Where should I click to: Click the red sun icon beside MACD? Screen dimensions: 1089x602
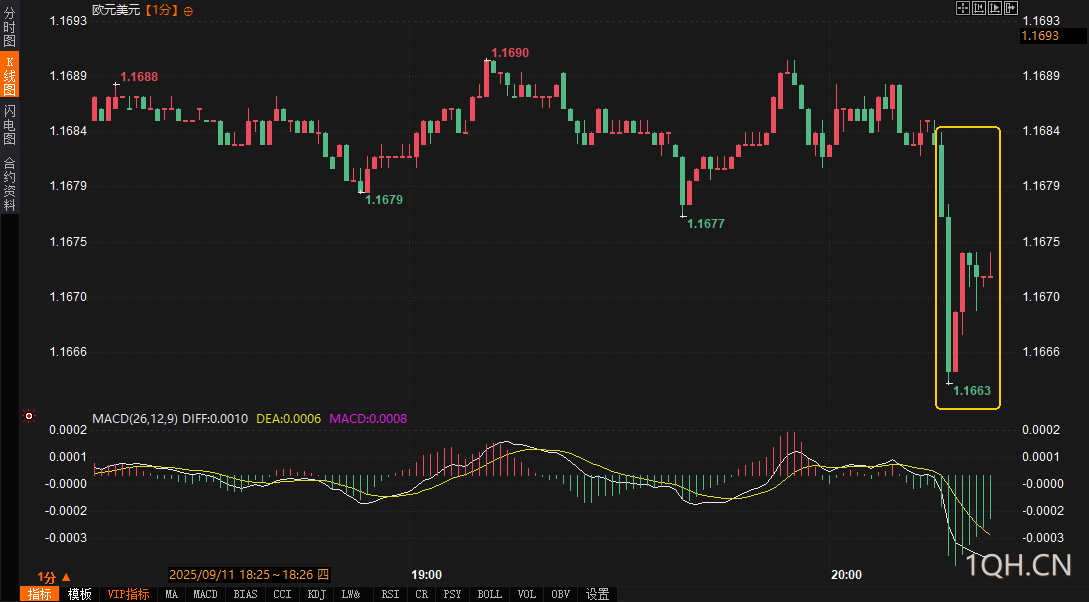28,416
